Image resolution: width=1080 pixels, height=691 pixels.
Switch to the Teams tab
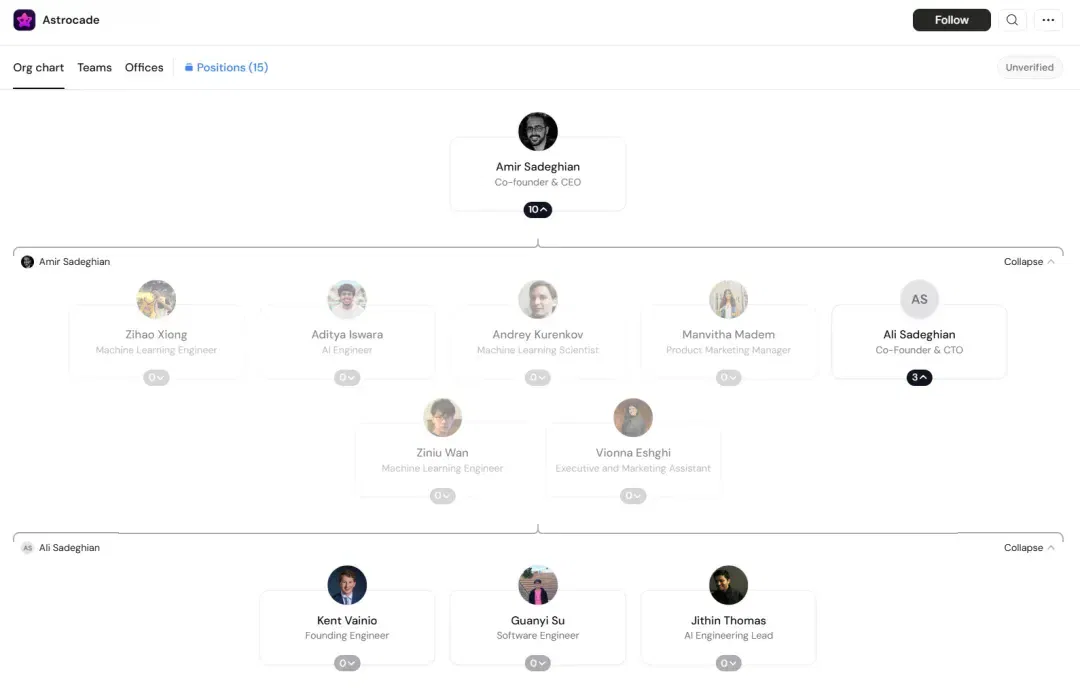tap(94, 68)
